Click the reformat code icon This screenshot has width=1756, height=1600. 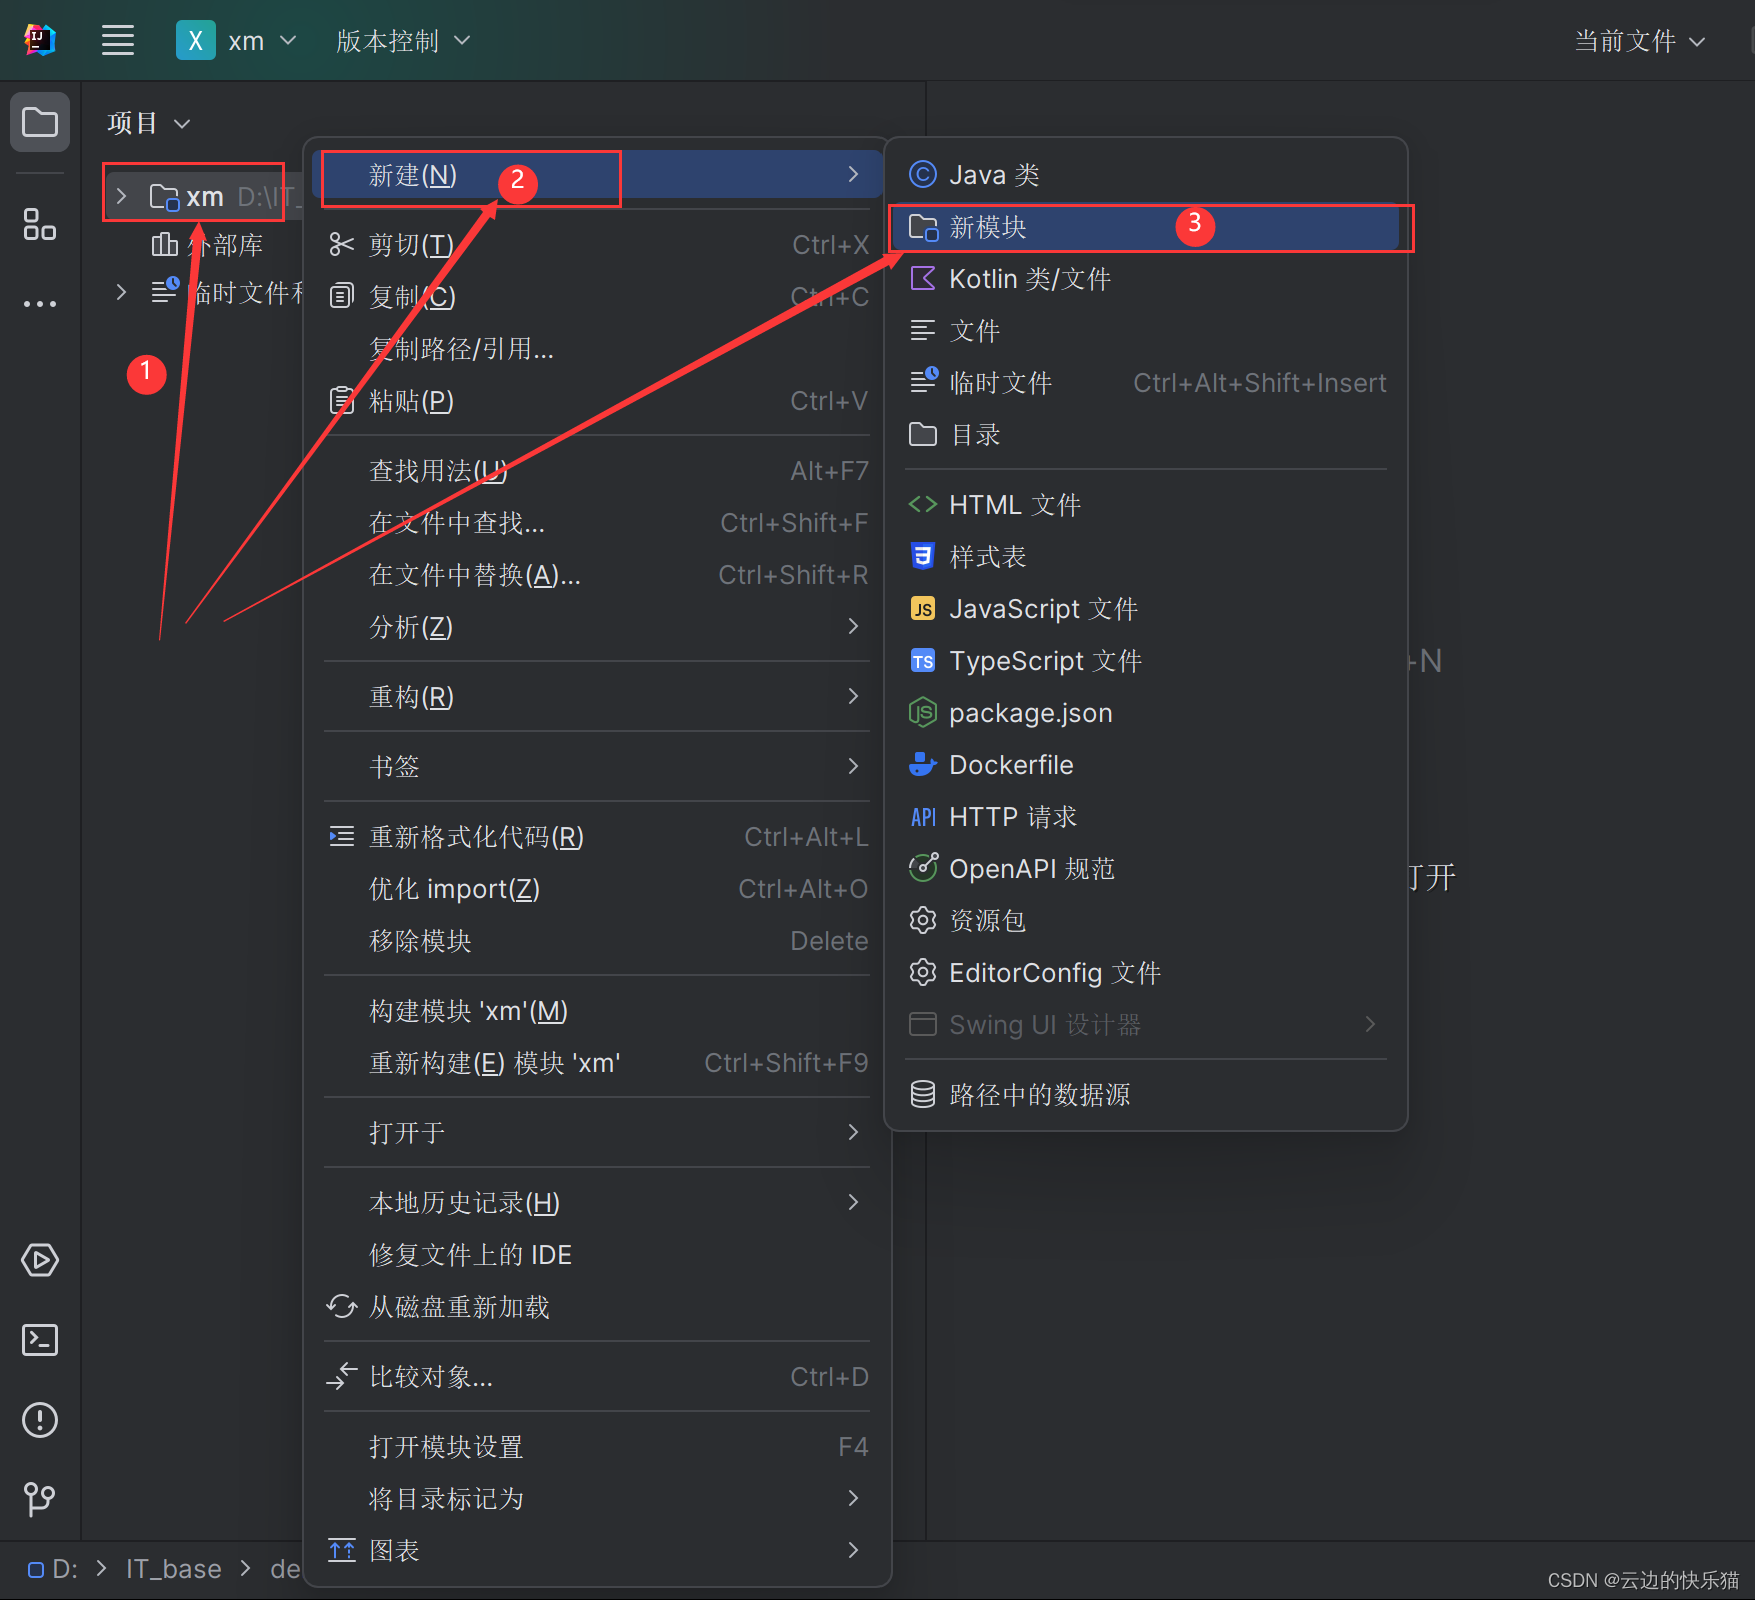pos(342,836)
